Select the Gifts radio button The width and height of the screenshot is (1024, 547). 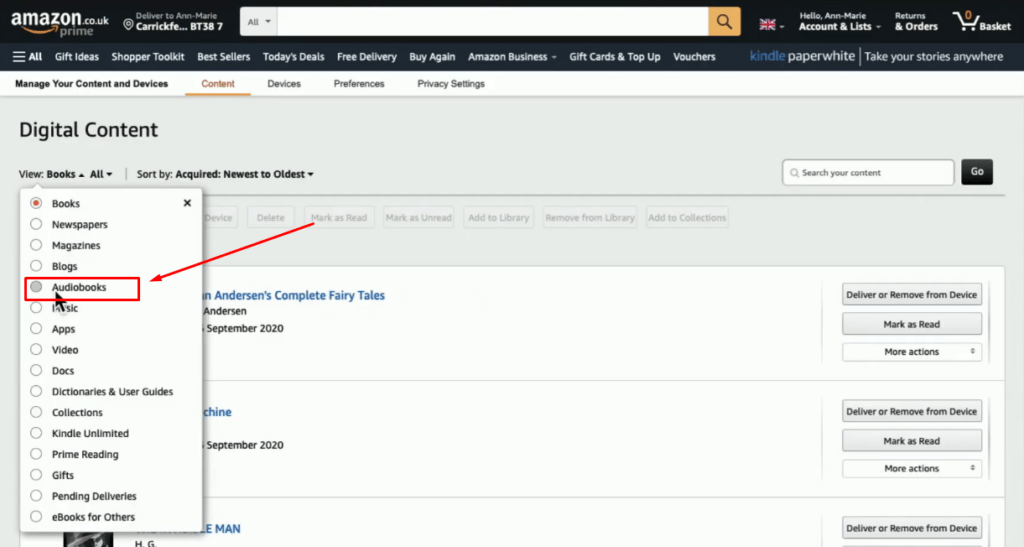pyautogui.click(x=36, y=475)
